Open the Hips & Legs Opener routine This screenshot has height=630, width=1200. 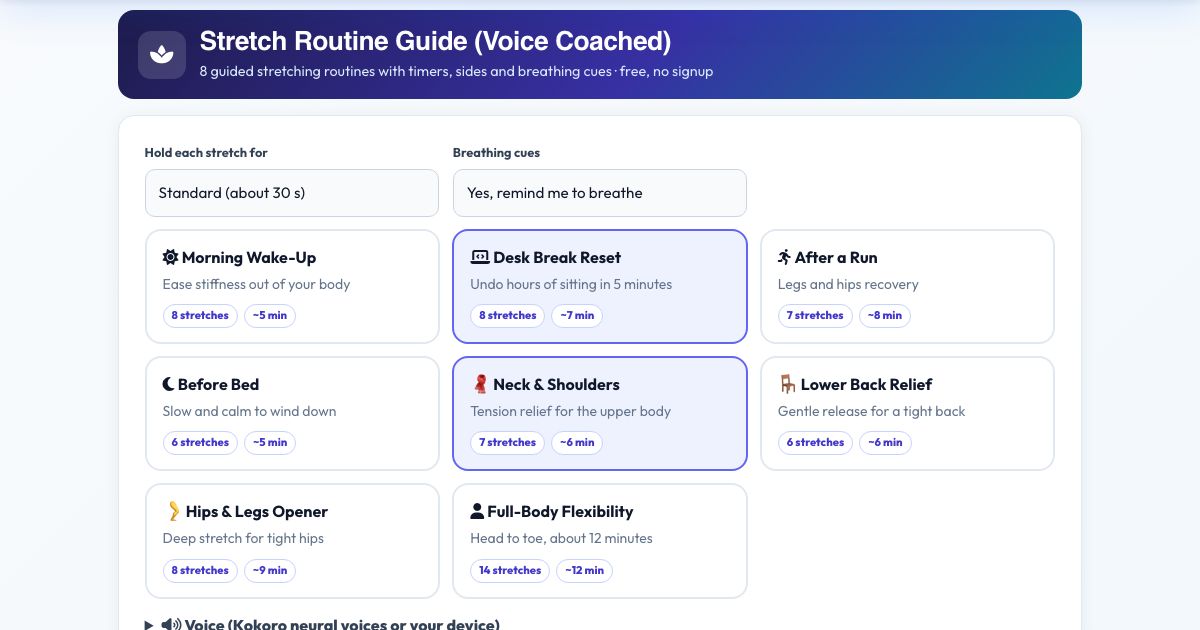point(292,541)
